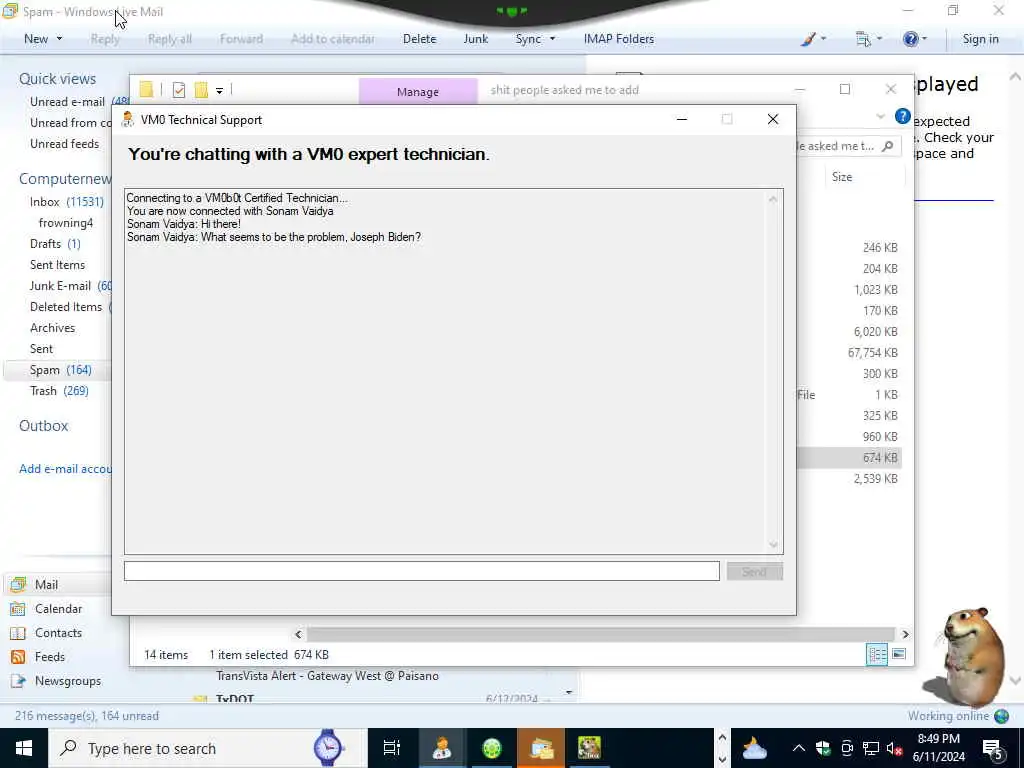The image size is (1024, 768).
Task: Select the 67,754 KB file row
Action: tap(849, 353)
